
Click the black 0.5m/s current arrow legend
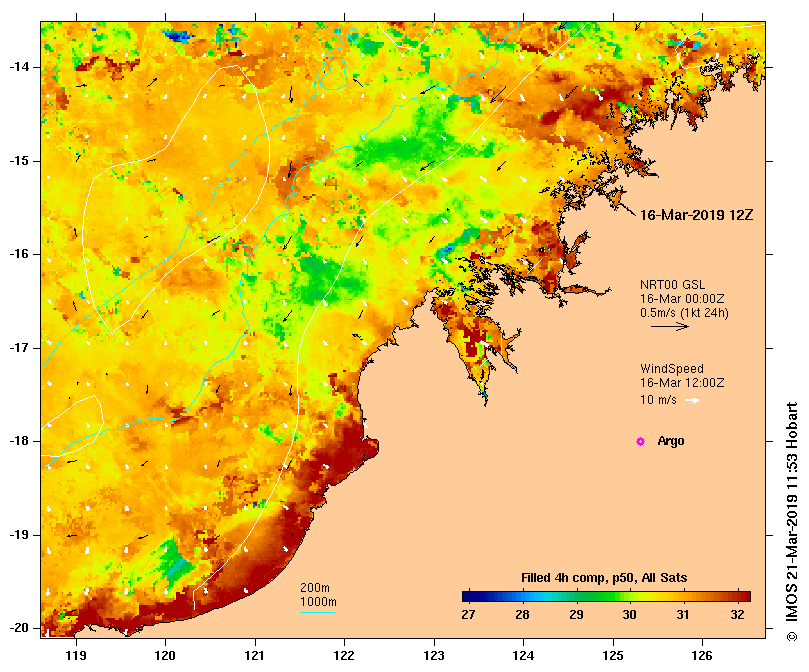click(670, 326)
